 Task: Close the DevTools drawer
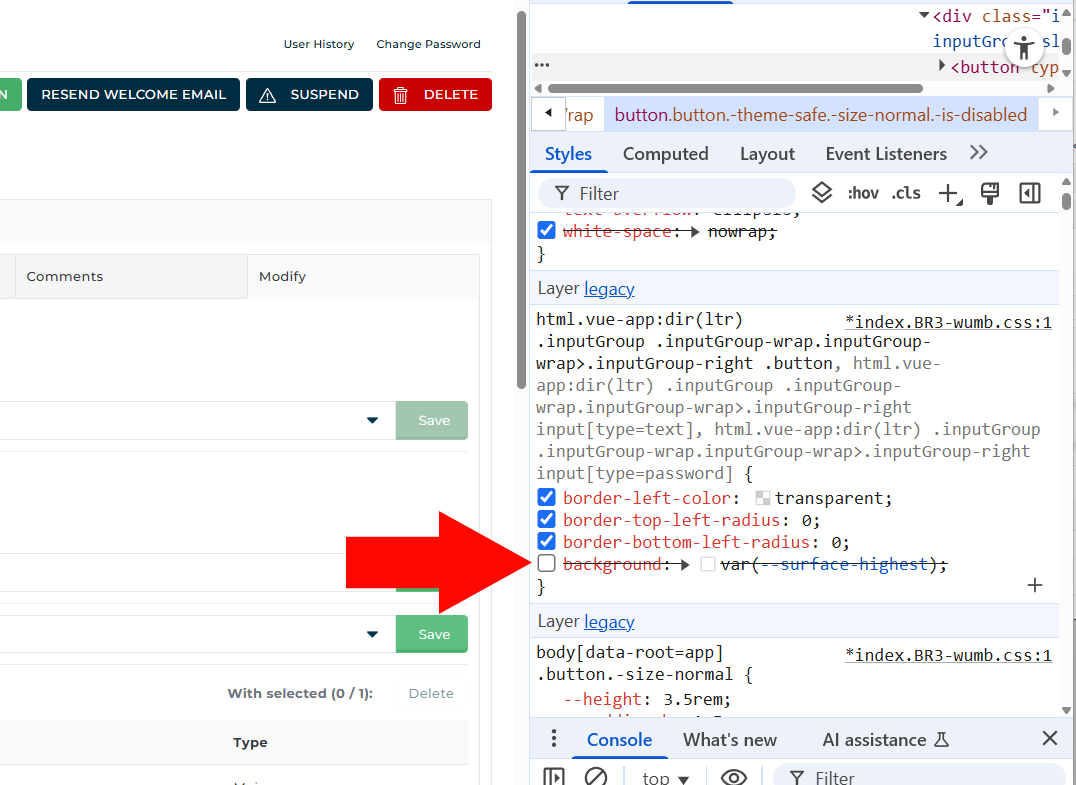[1049, 738]
